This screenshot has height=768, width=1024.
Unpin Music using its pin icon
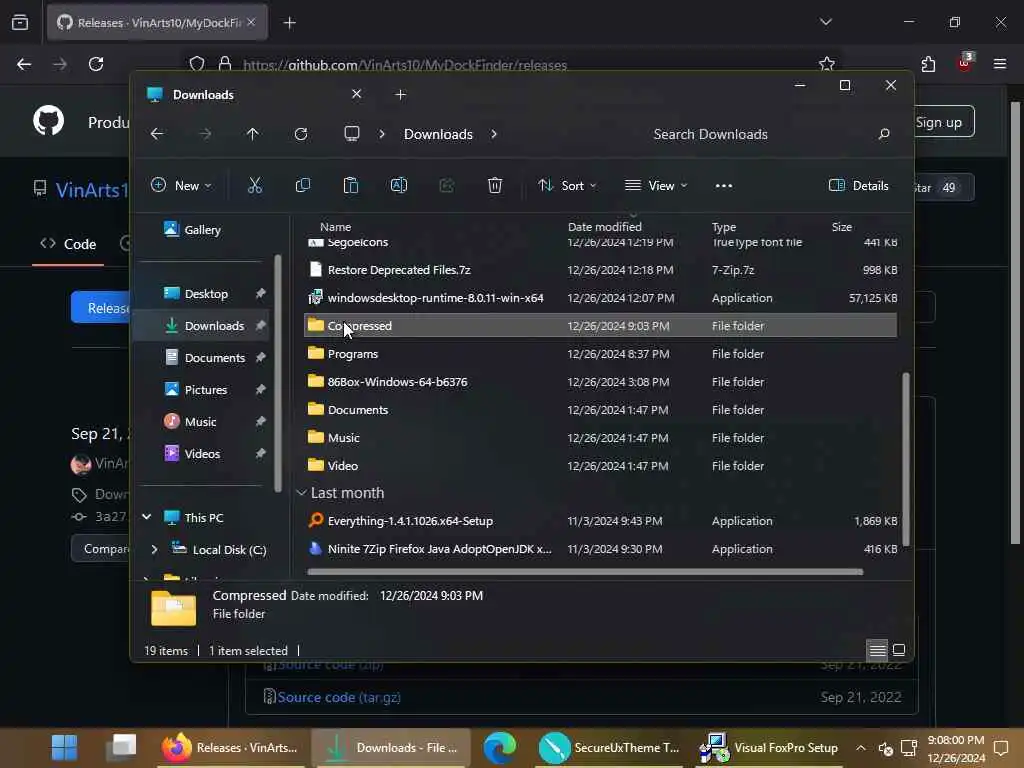pos(261,421)
